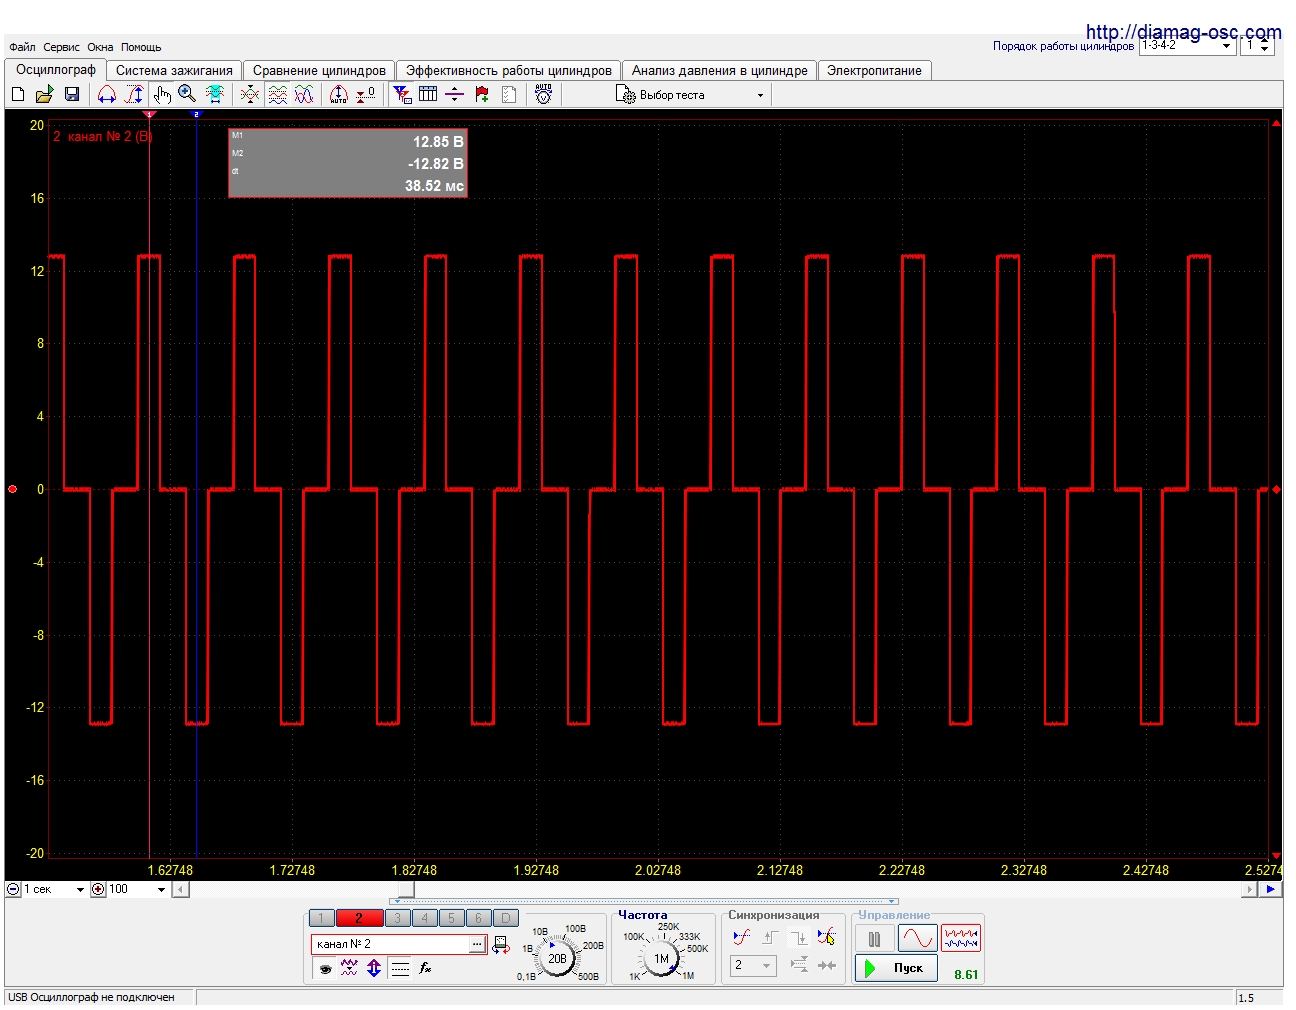Screen dimensions: 1296x1010
Task: Open the table grid view icon
Action: (x=428, y=94)
